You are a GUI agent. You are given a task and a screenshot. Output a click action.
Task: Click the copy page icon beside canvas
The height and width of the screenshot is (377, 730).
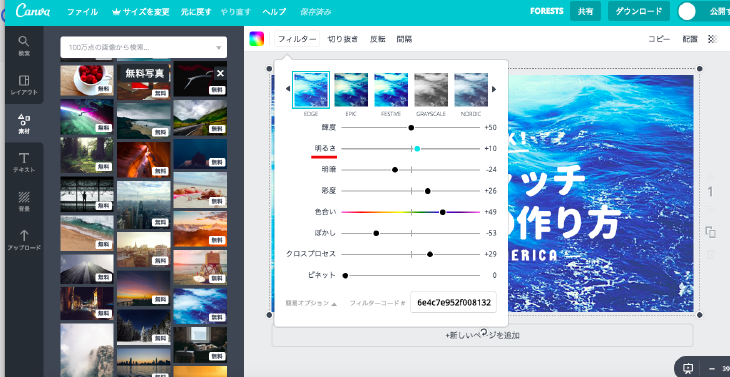(x=710, y=232)
